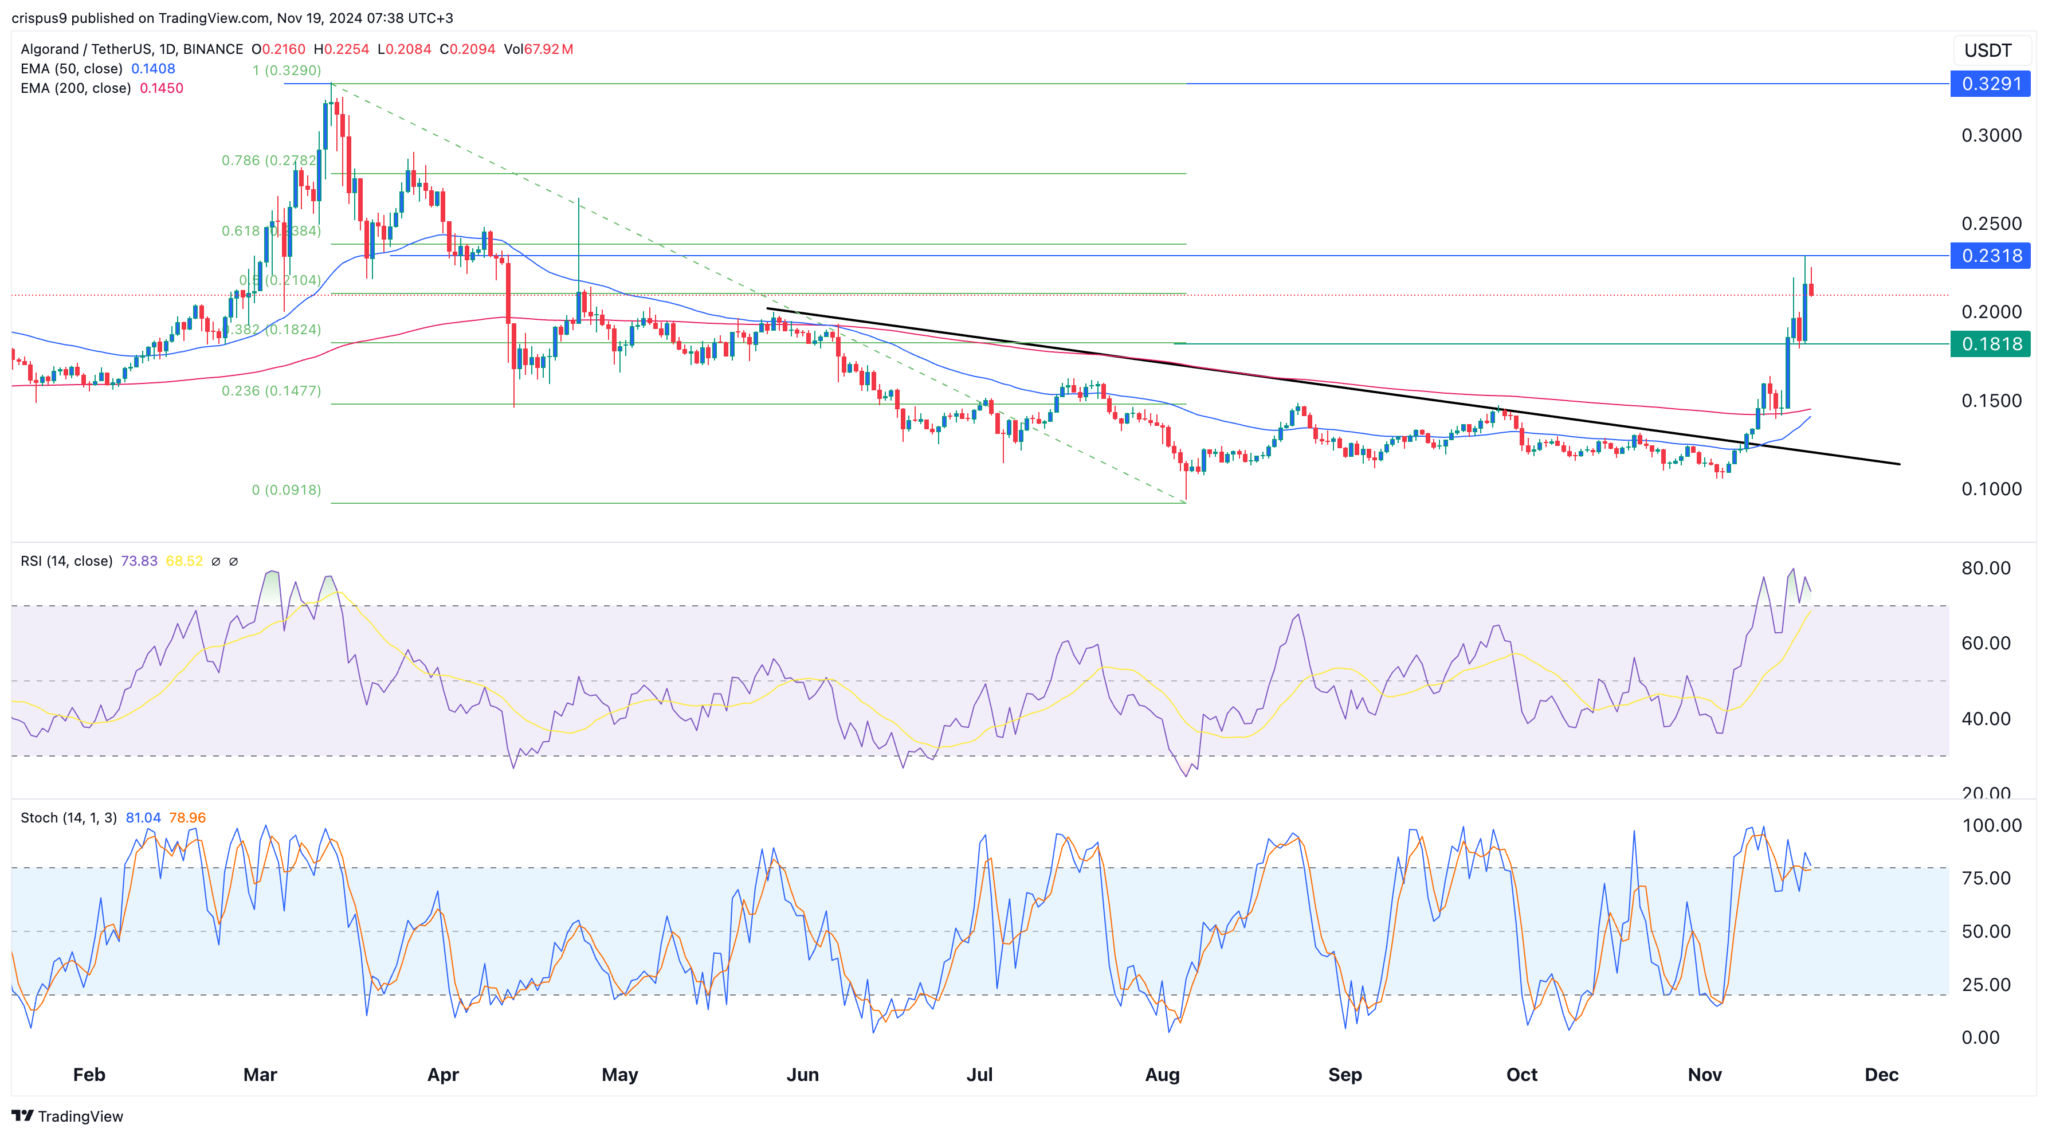
Task: Click the first empty-set symbol in RSI legend
Action: 216,562
